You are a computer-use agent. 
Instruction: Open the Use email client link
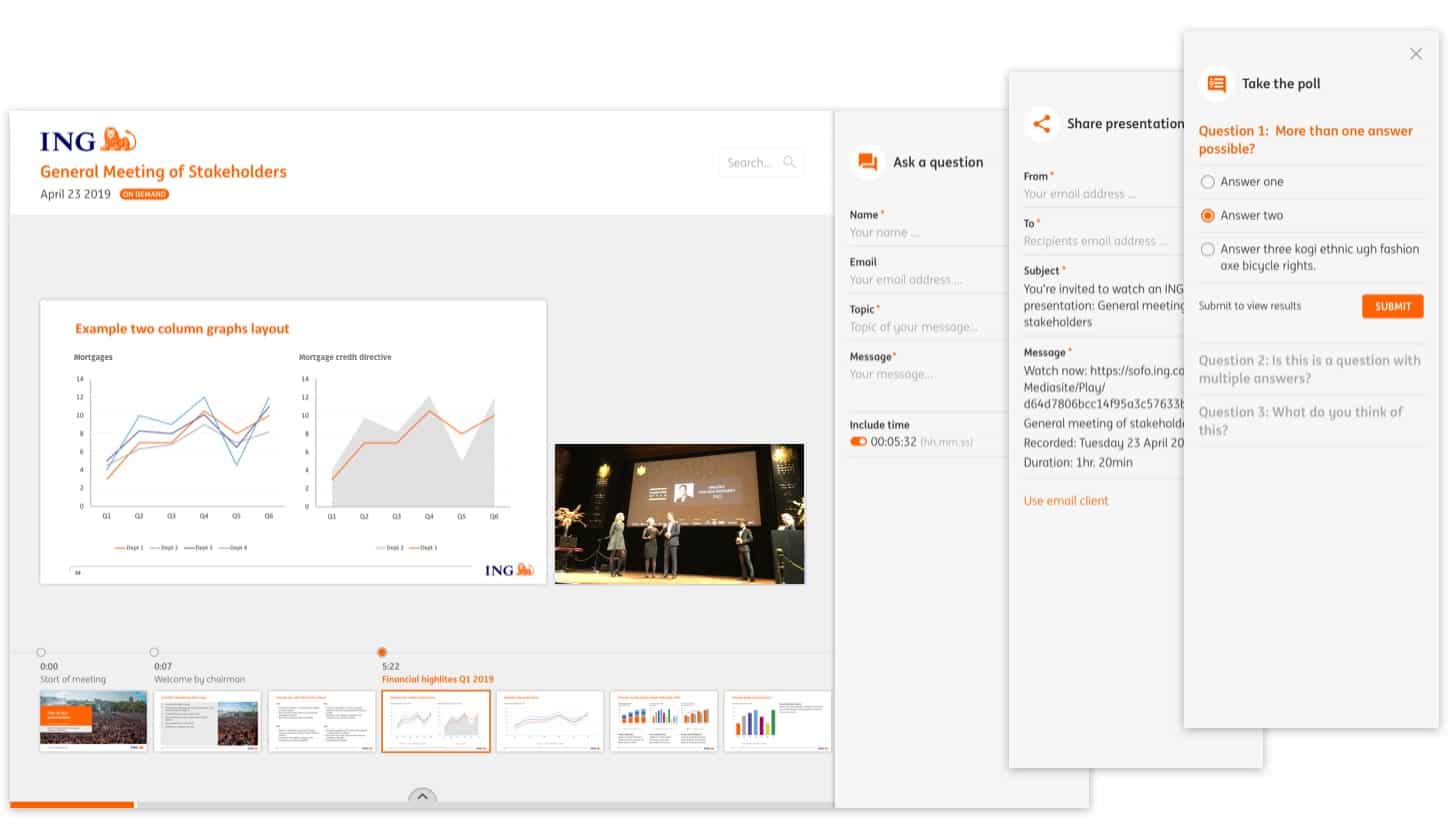pyautogui.click(x=1065, y=501)
